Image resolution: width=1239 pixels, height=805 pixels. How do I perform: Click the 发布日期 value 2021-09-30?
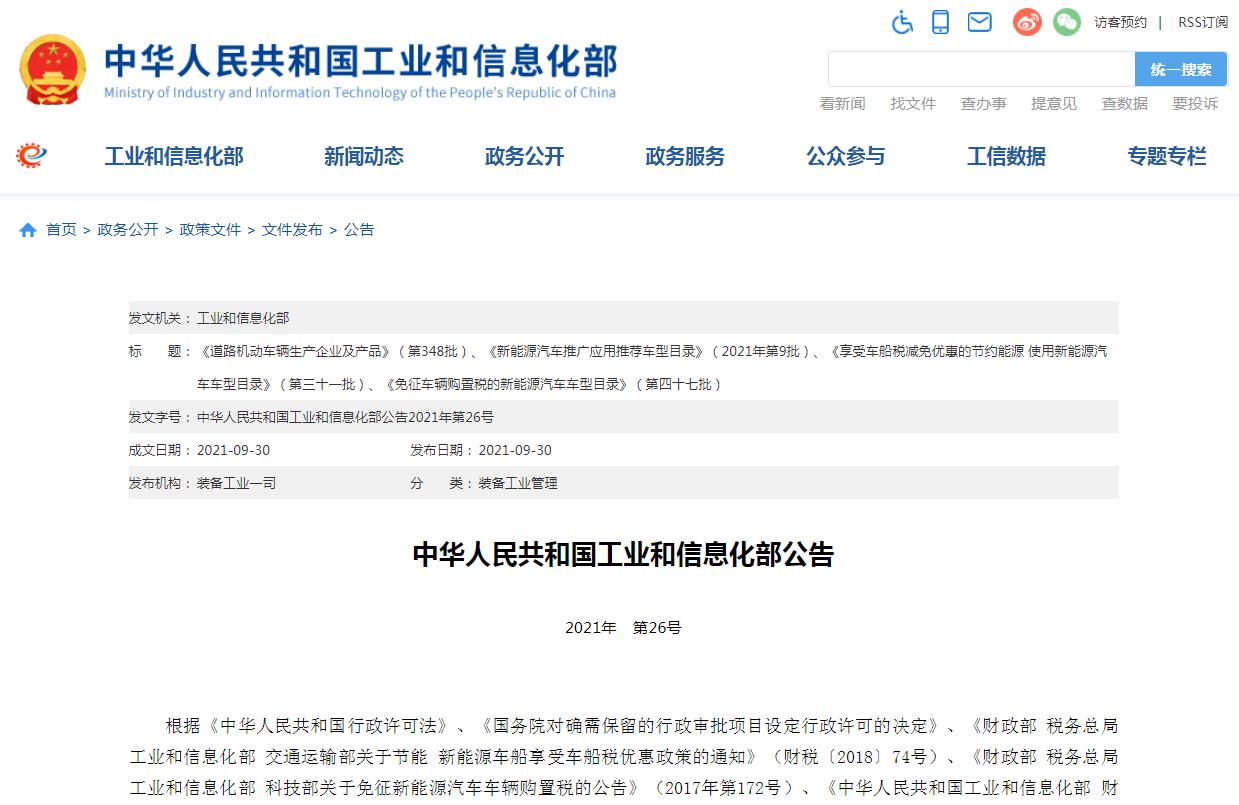coord(515,450)
